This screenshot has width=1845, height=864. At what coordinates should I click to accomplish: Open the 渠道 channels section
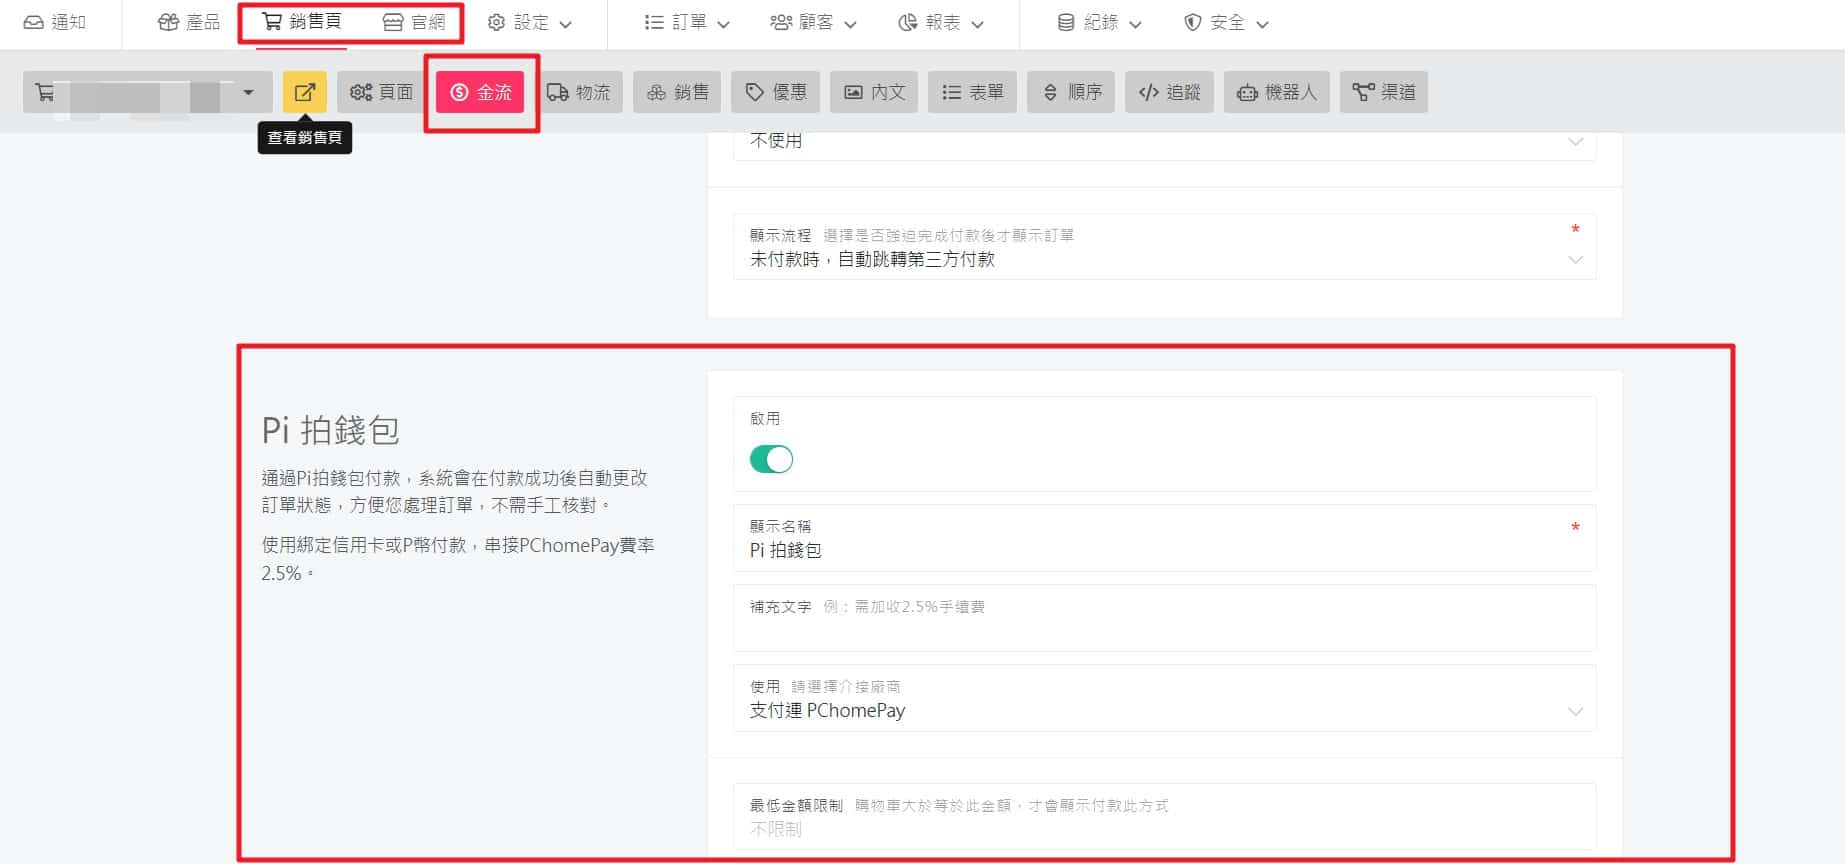[x=1383, y=92]
